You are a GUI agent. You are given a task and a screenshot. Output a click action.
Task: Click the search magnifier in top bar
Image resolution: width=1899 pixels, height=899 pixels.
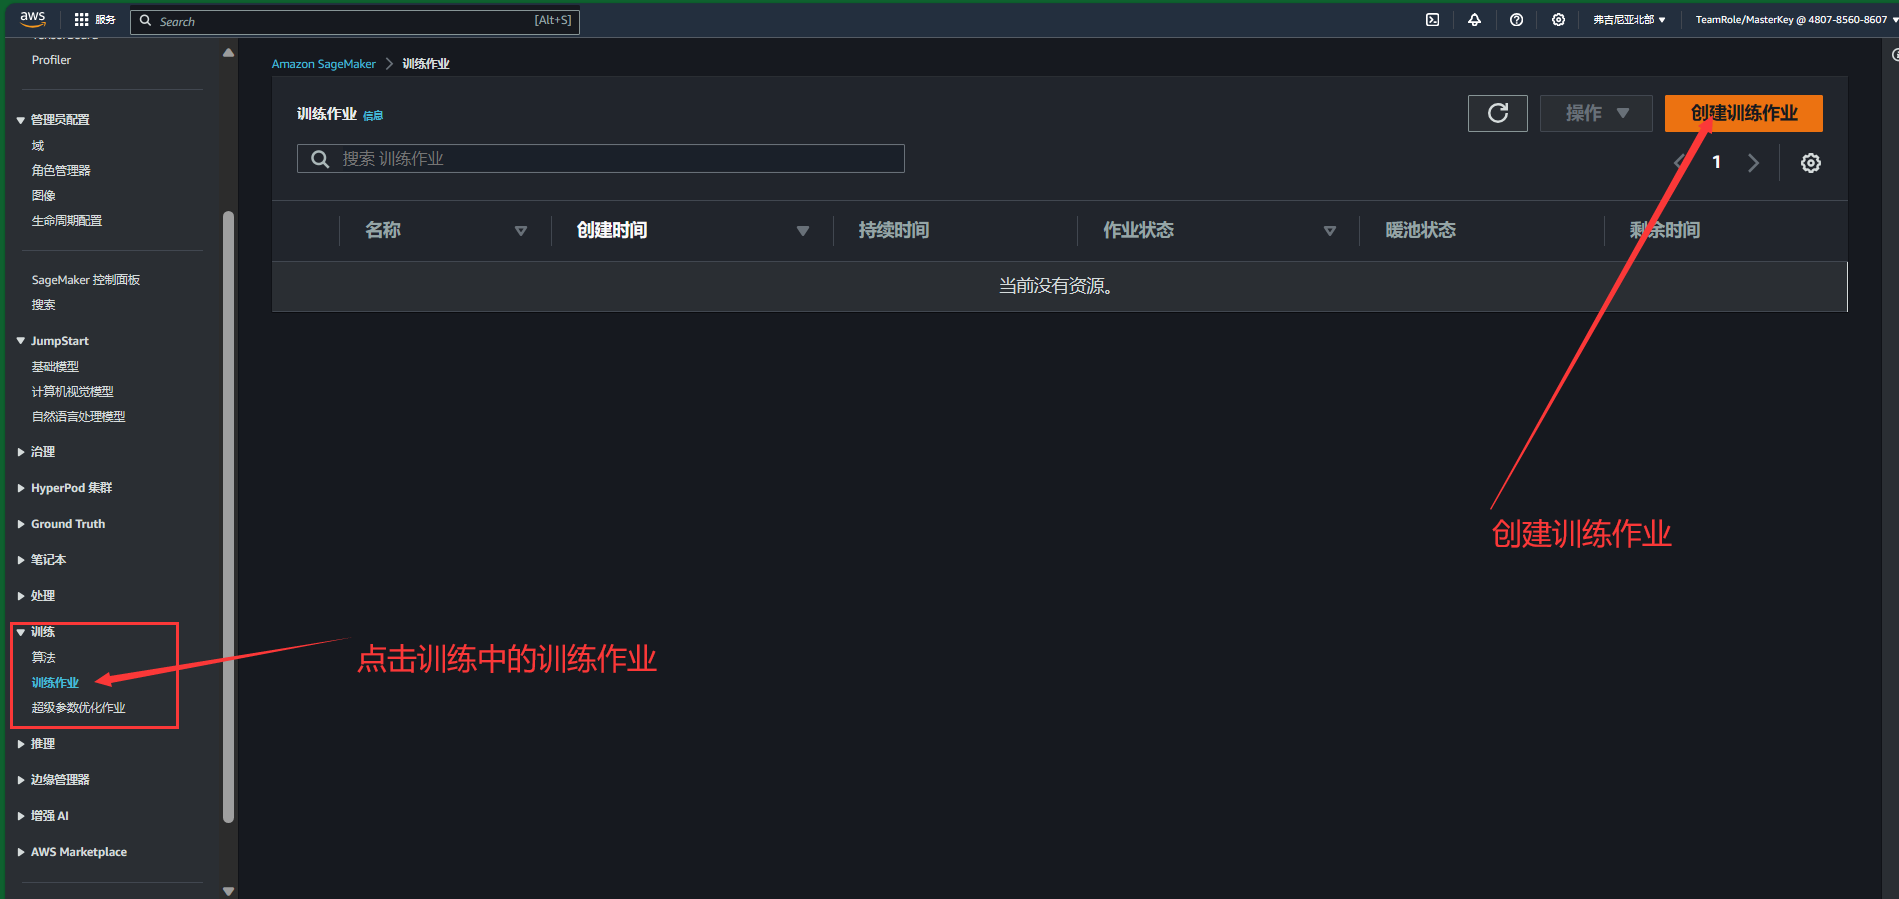pyautogui.click(x=146, y=21)
